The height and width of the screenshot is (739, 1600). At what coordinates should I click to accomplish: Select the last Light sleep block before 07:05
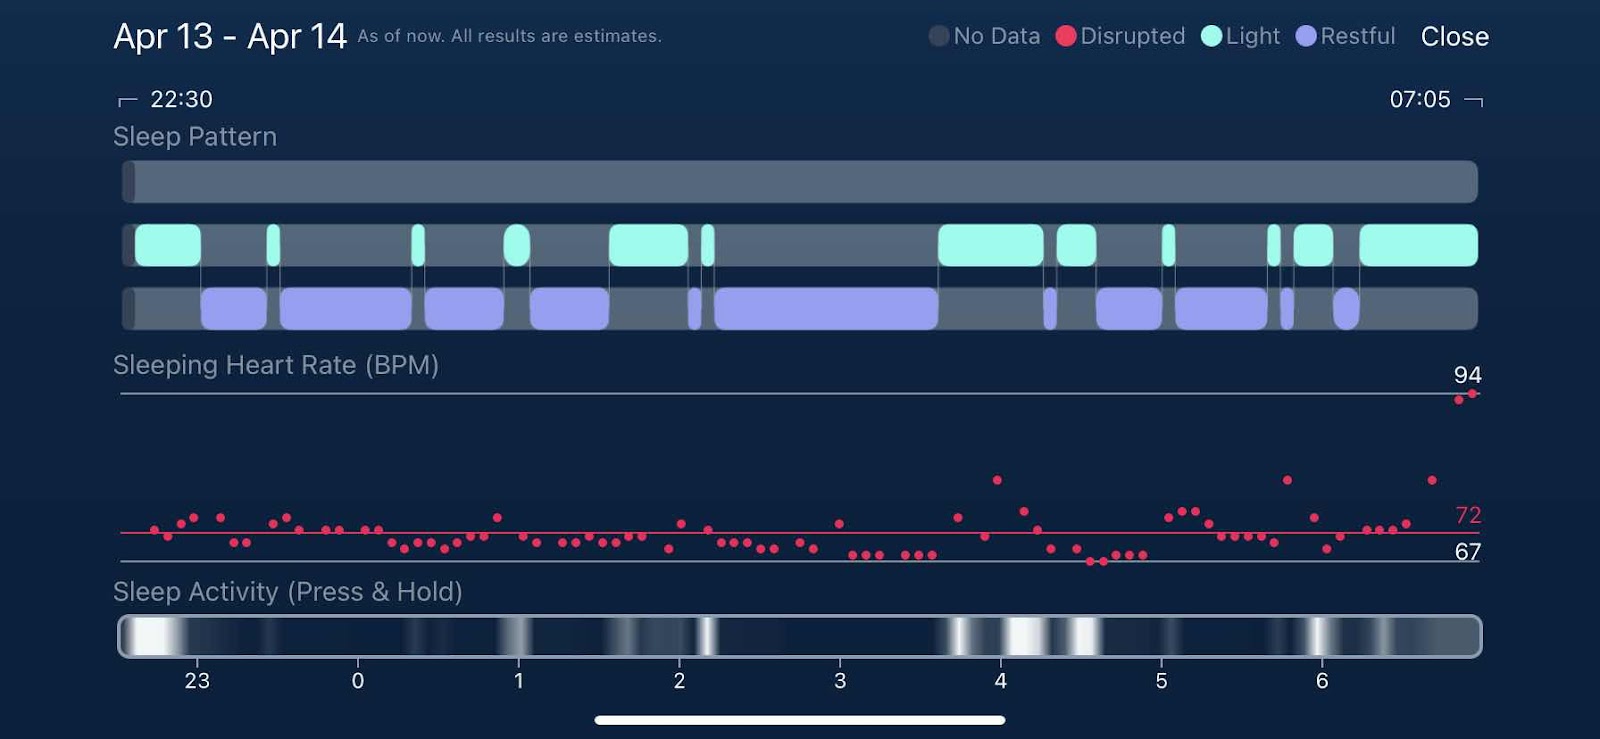(x=1418, y=245)
